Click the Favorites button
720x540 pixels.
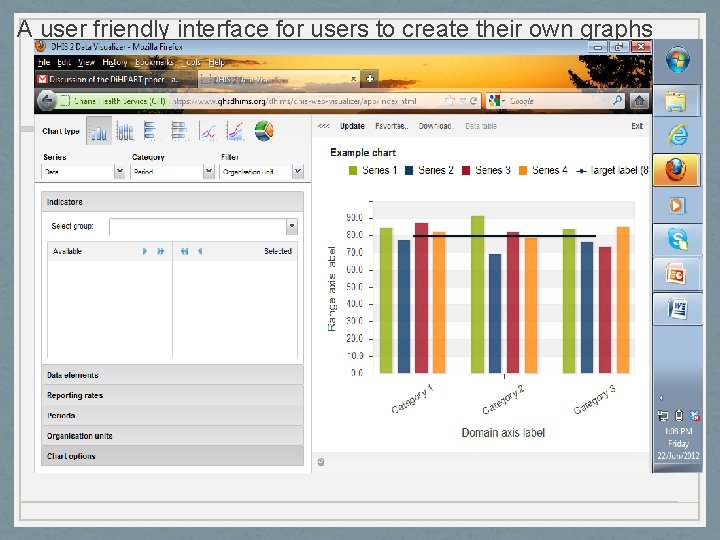pos(391,126)
